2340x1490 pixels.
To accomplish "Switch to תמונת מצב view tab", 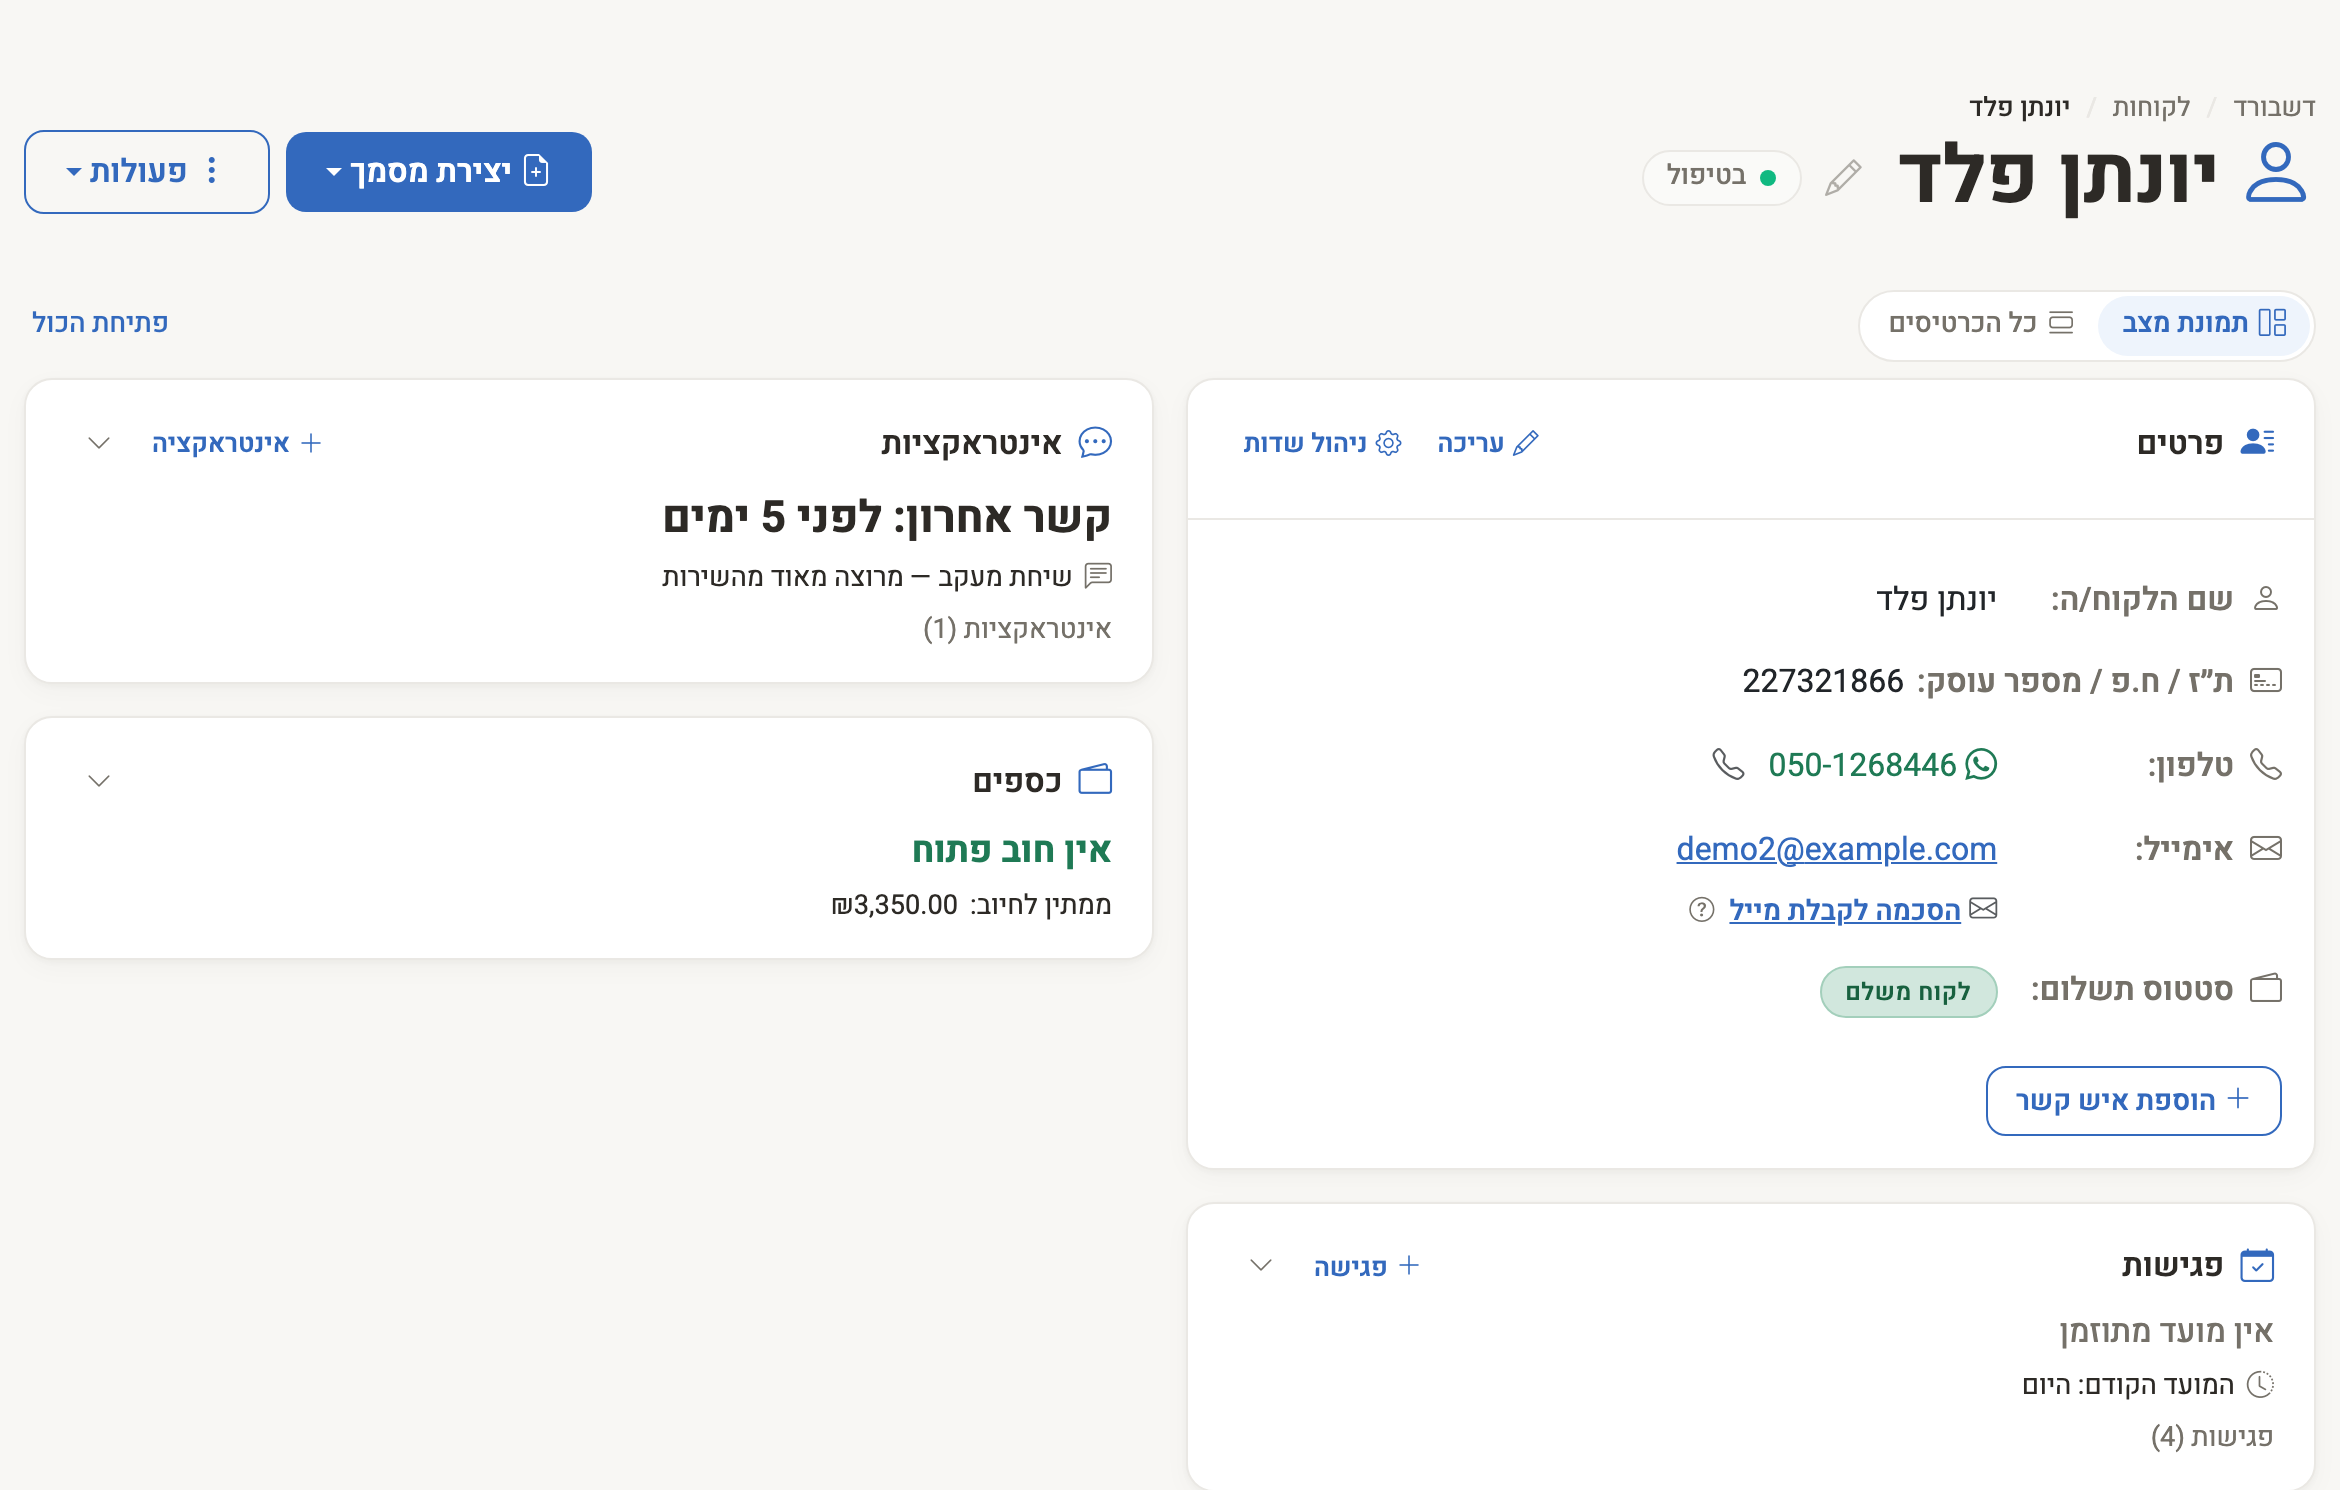I will click(2204, 324).
